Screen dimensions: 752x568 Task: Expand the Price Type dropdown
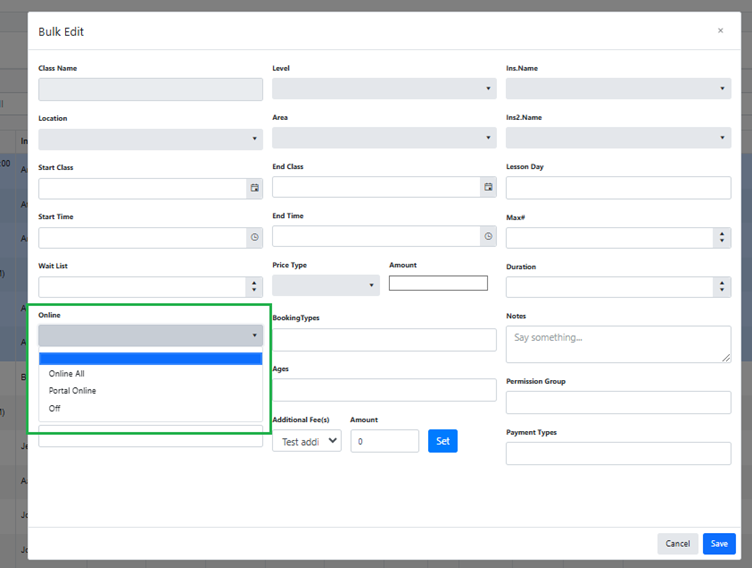coord(325,285)
